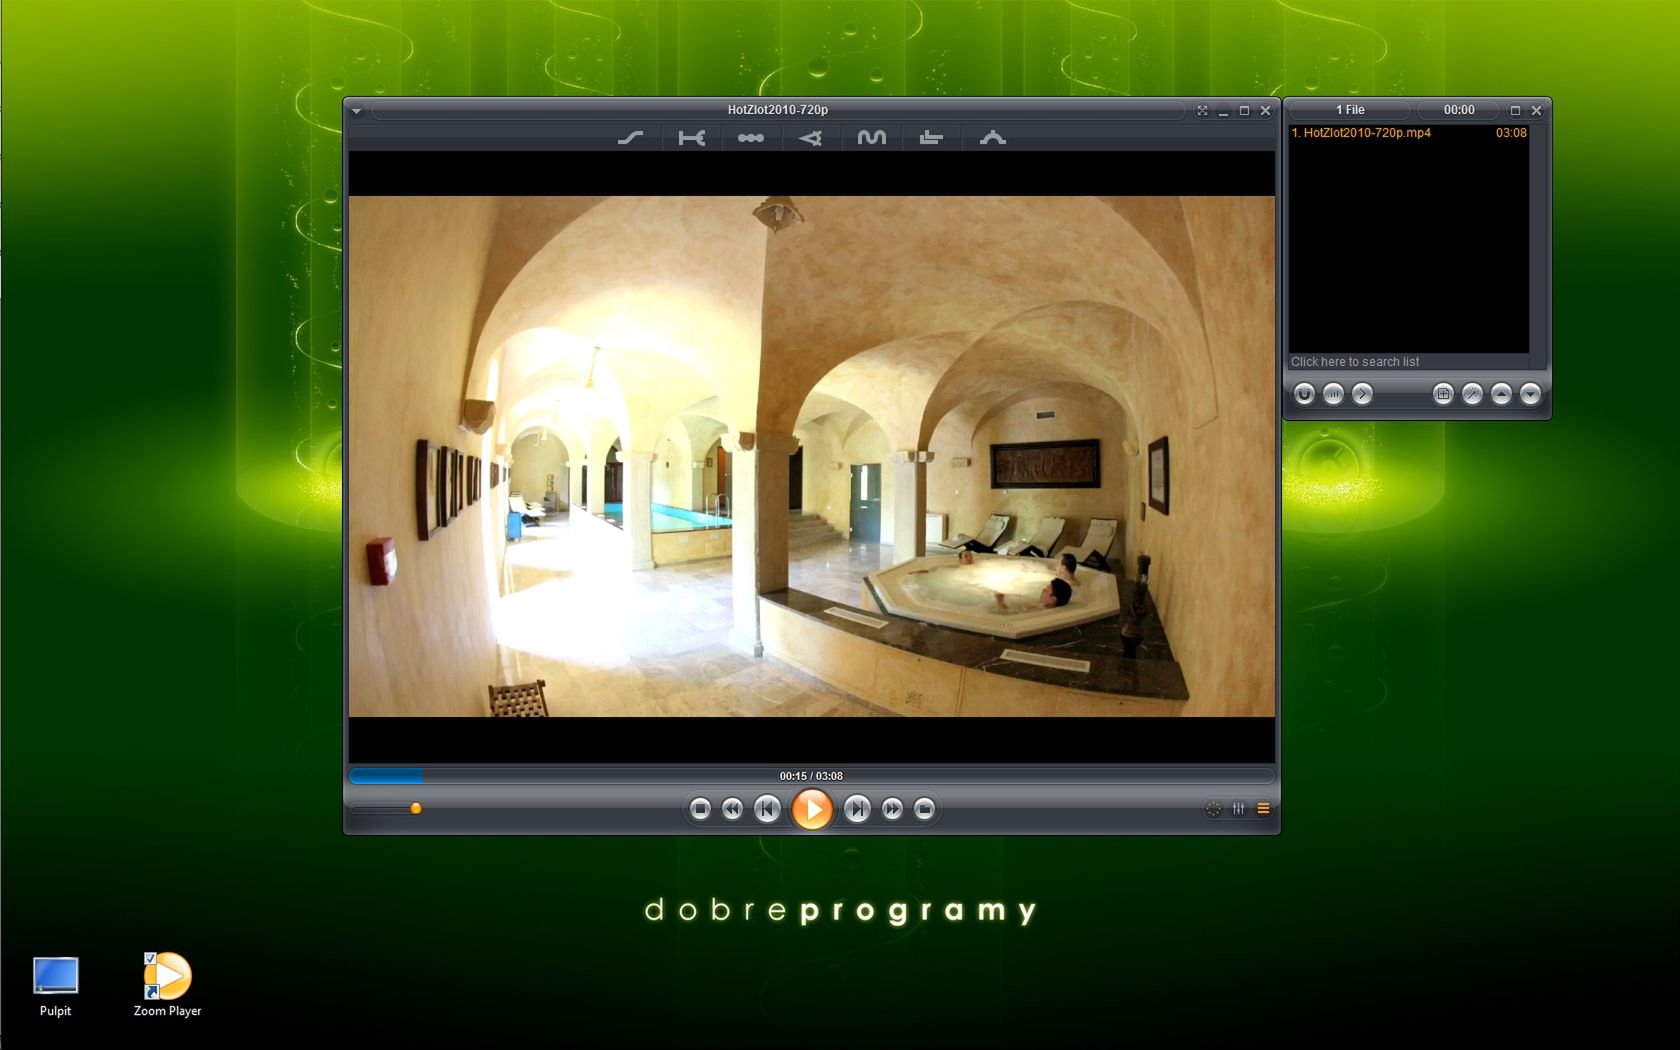The image size is (1680, 1050).
Task: Maximize the playlist window
Action: [1515, 111]
